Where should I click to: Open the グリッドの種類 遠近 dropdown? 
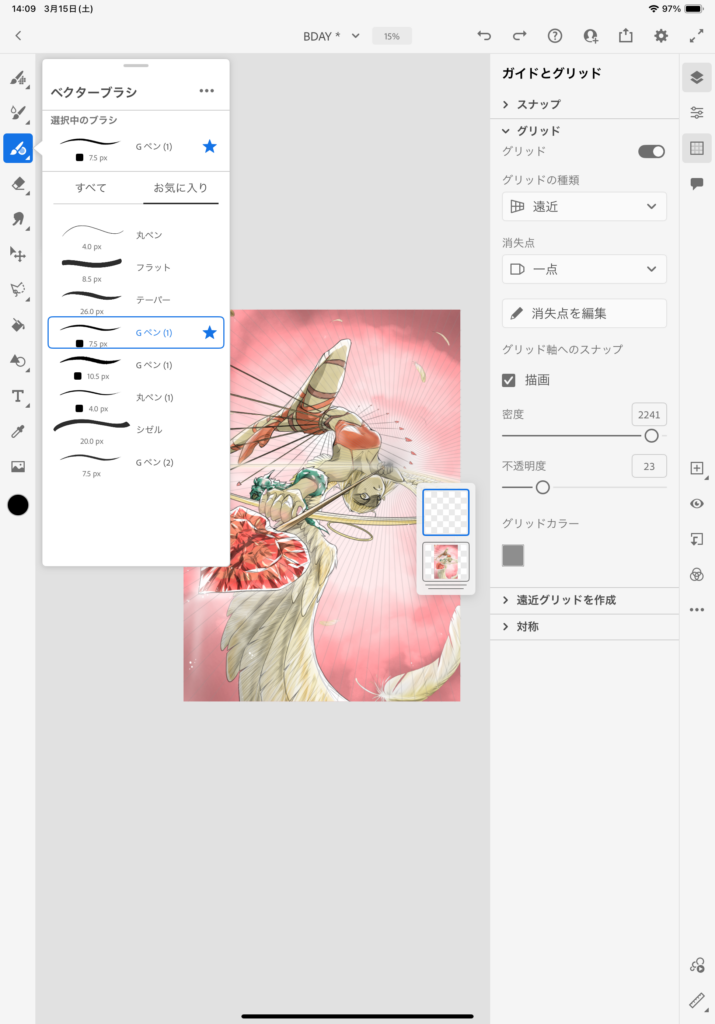click(584, 207)
